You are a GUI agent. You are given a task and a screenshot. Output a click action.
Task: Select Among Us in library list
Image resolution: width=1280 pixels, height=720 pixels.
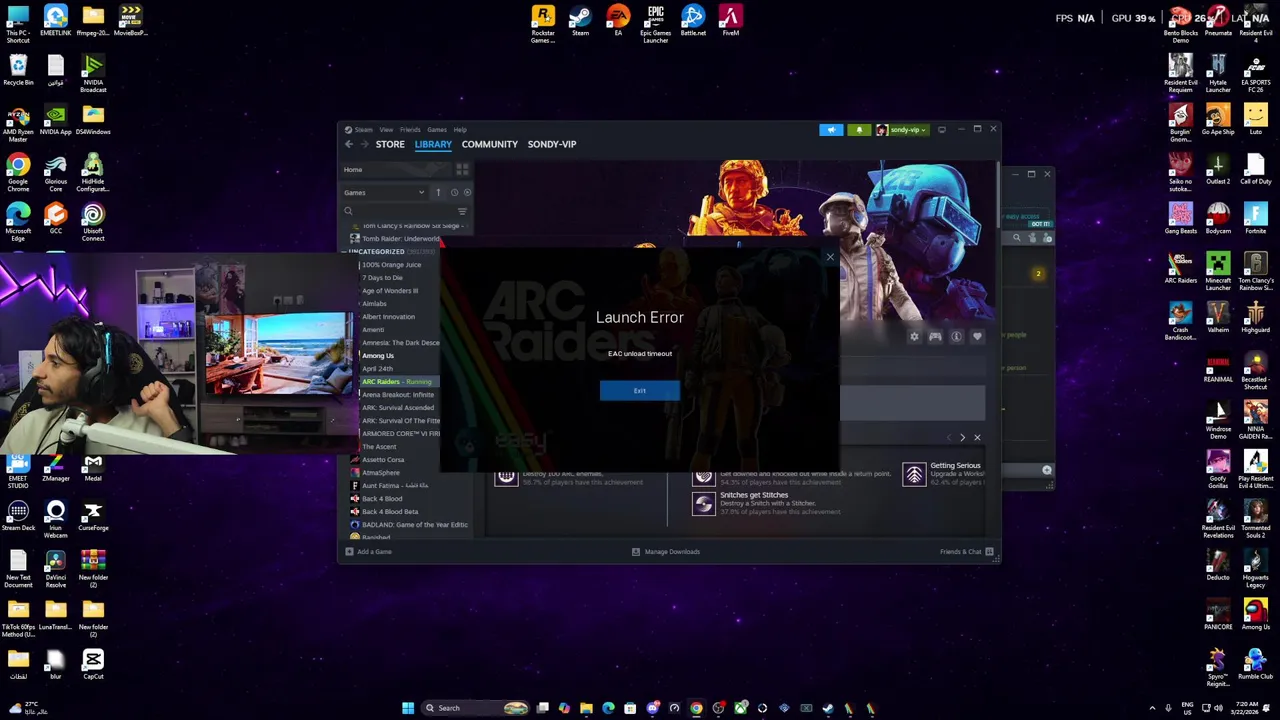(x=378, y=356)
